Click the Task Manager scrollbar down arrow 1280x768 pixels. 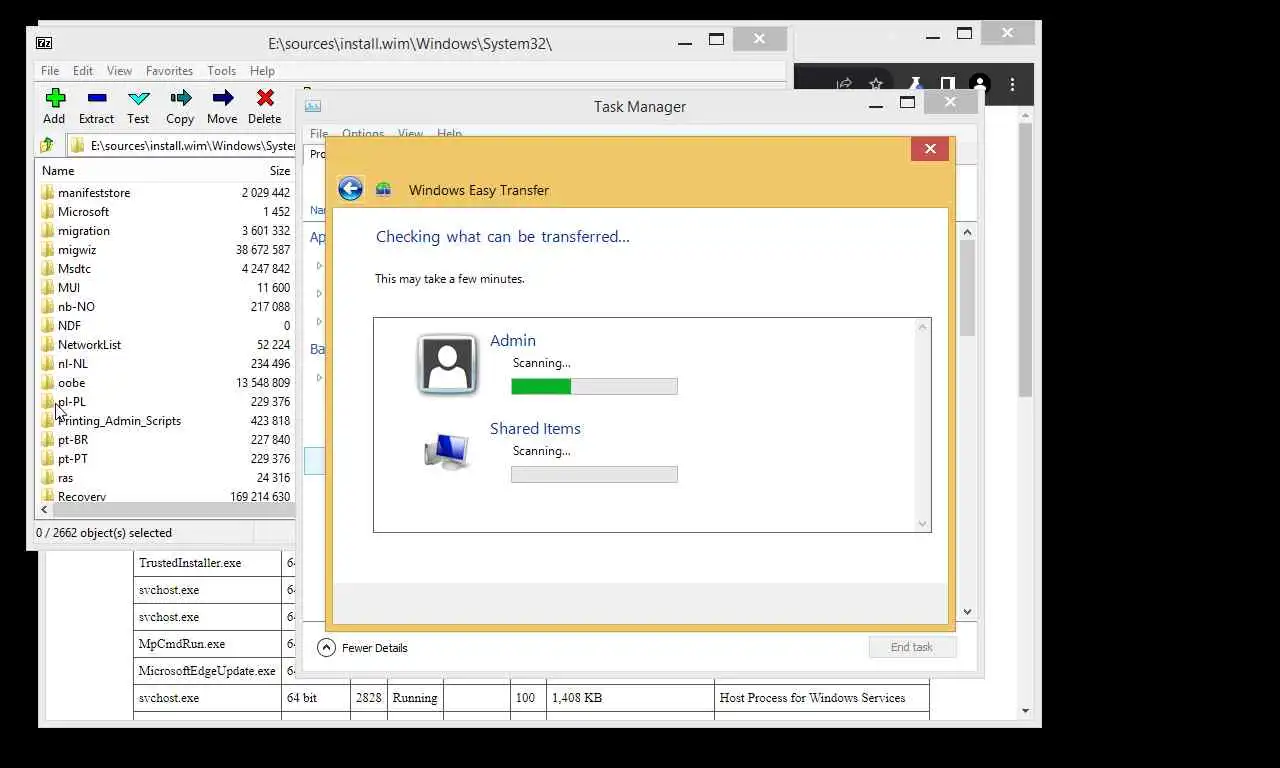coord(967,612)
